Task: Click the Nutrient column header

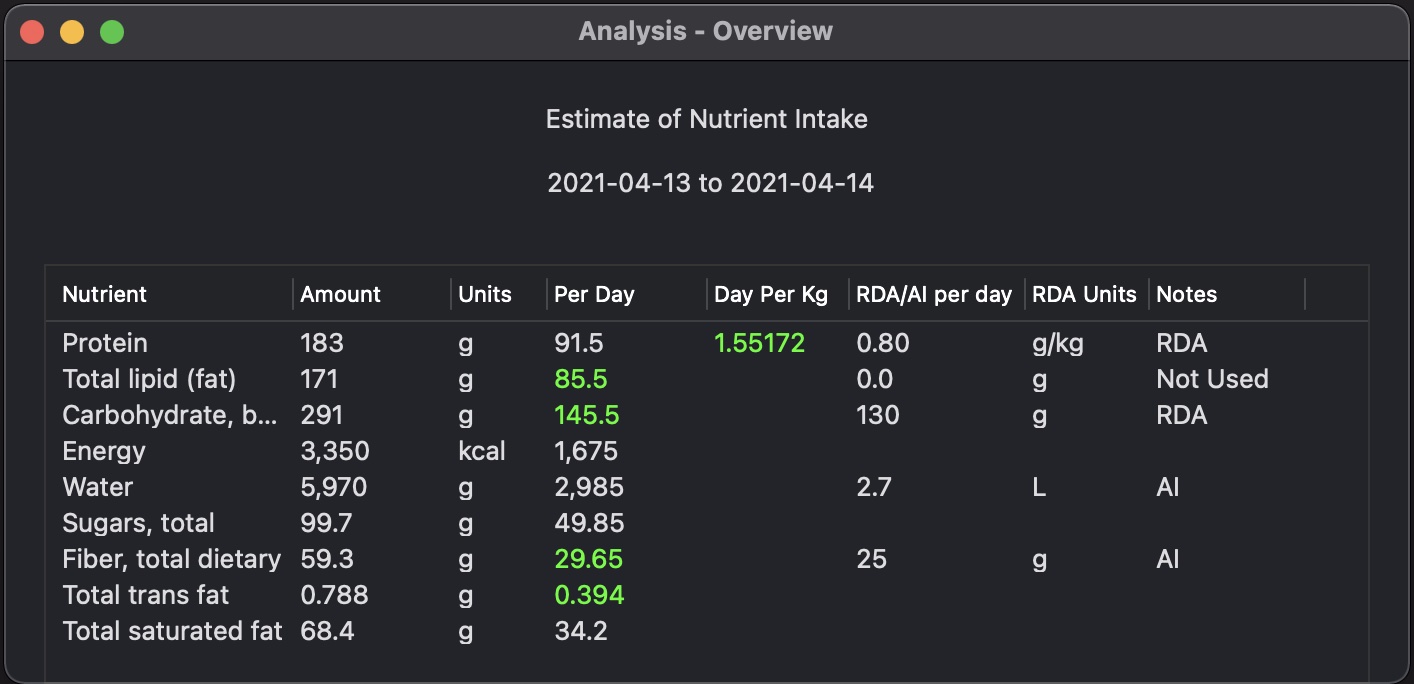Action: (x=105, y=294)
